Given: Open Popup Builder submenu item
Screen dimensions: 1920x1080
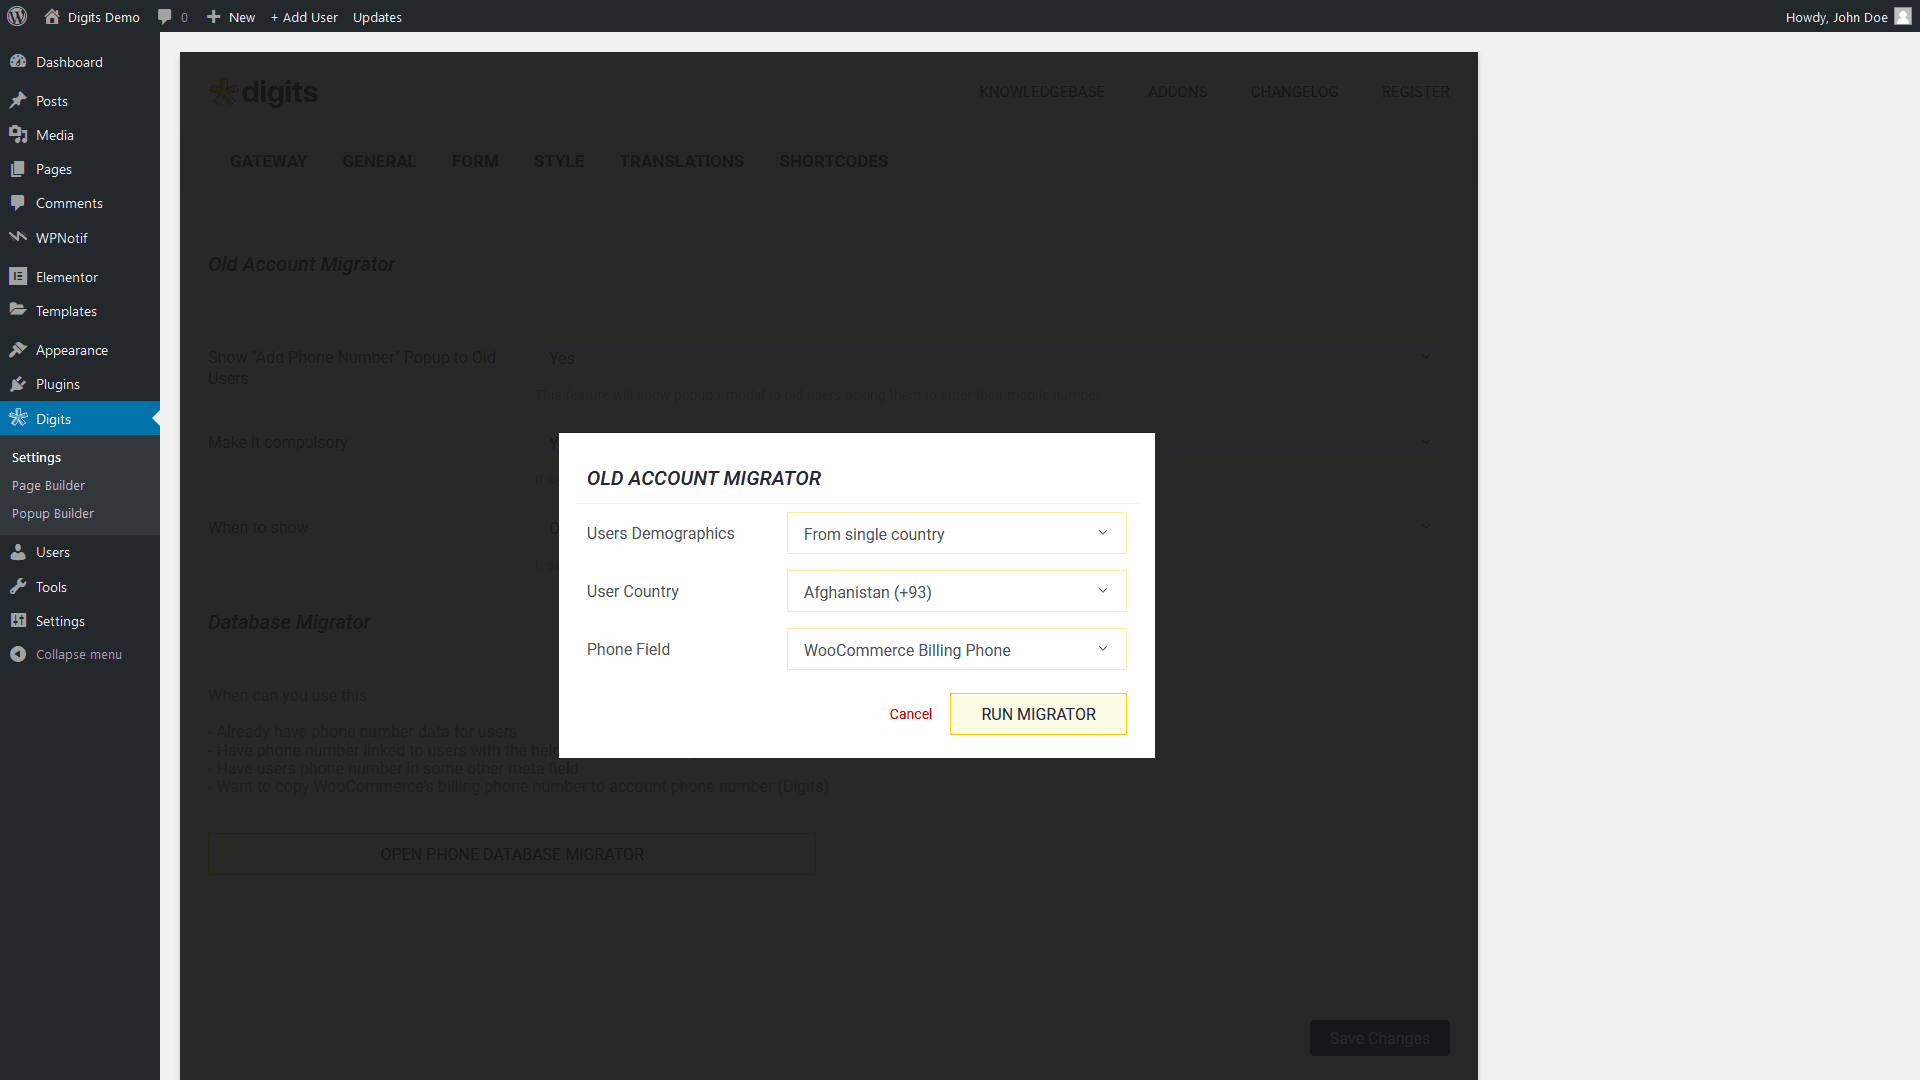Looking at the screenshot, I should tap(53, 513).
